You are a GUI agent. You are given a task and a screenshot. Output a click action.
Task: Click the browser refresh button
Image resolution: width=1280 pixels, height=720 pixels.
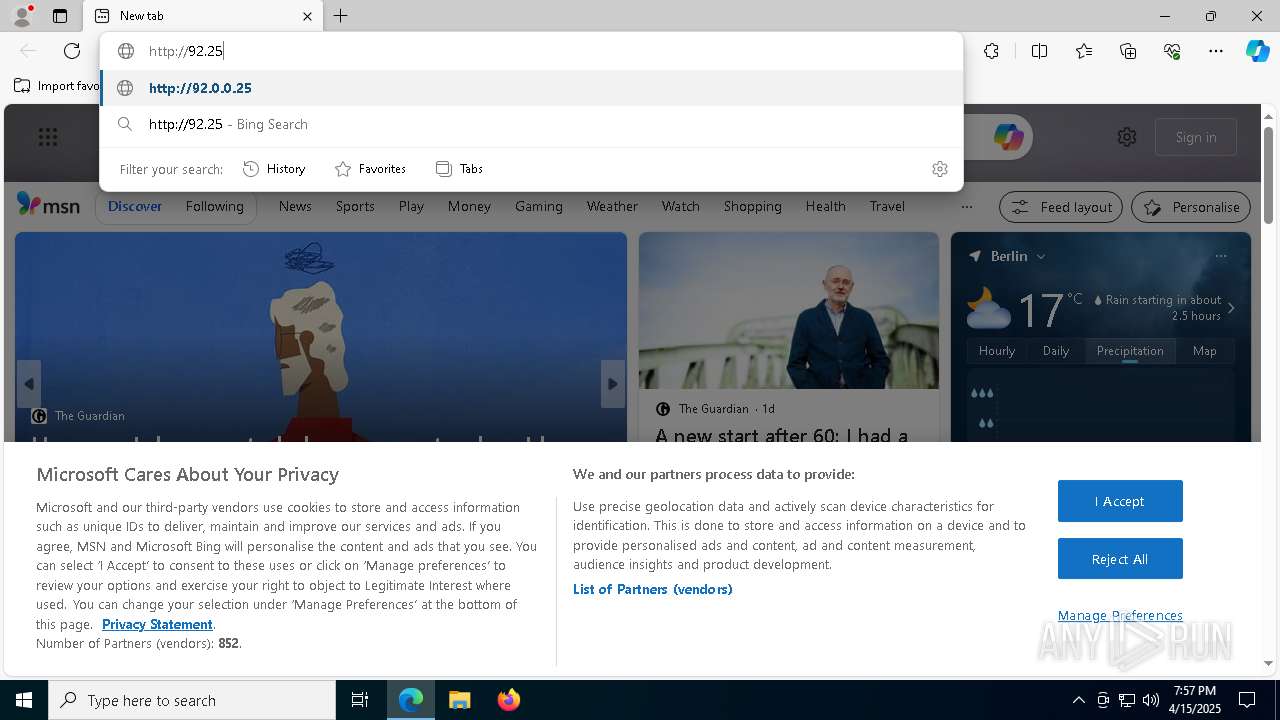tap(72, 51)
